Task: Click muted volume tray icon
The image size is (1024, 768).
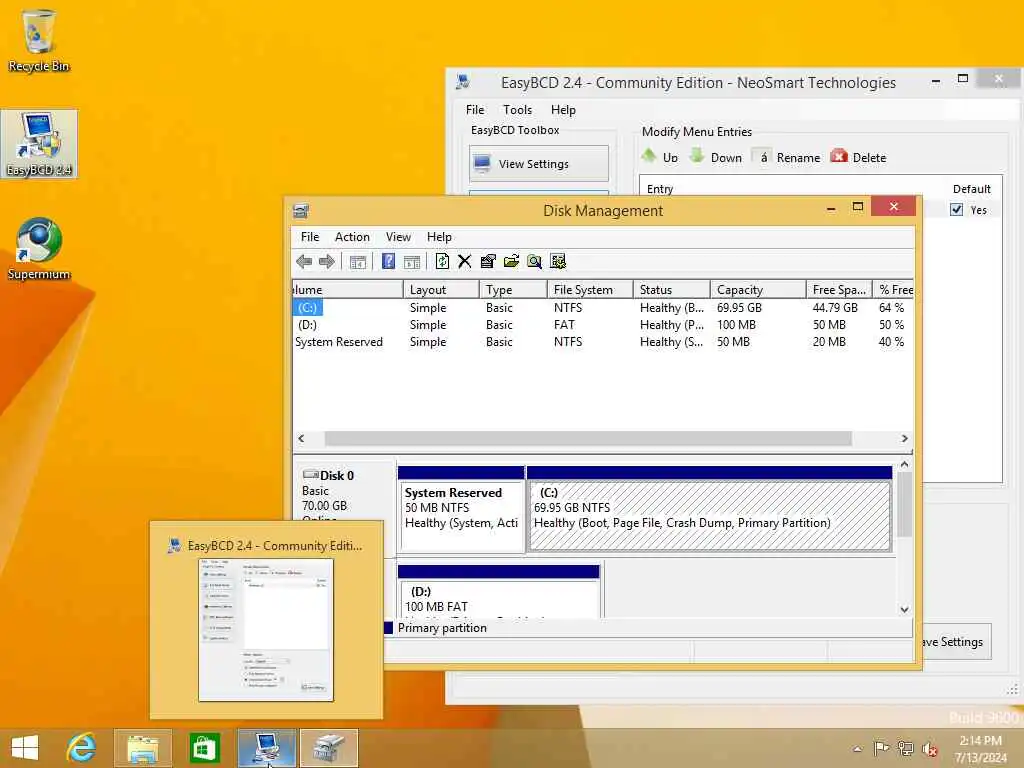Action: click(929, 749)
